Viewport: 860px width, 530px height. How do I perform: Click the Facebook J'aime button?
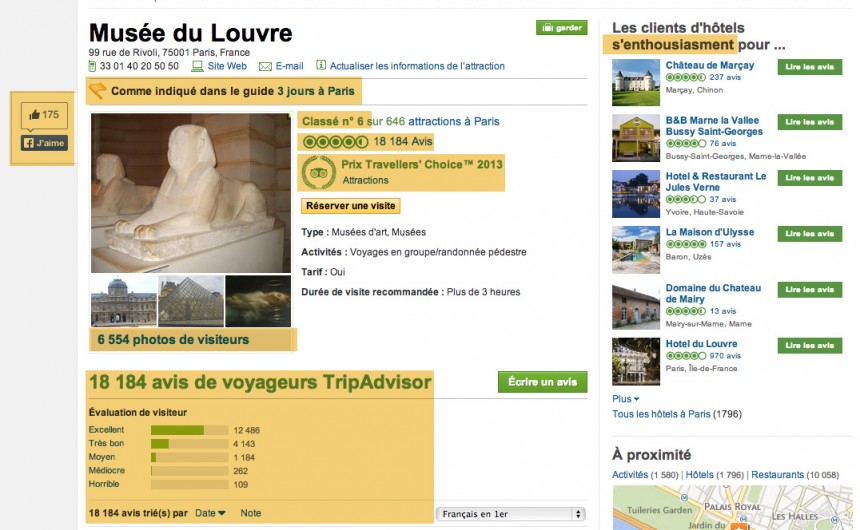(44, 143)
